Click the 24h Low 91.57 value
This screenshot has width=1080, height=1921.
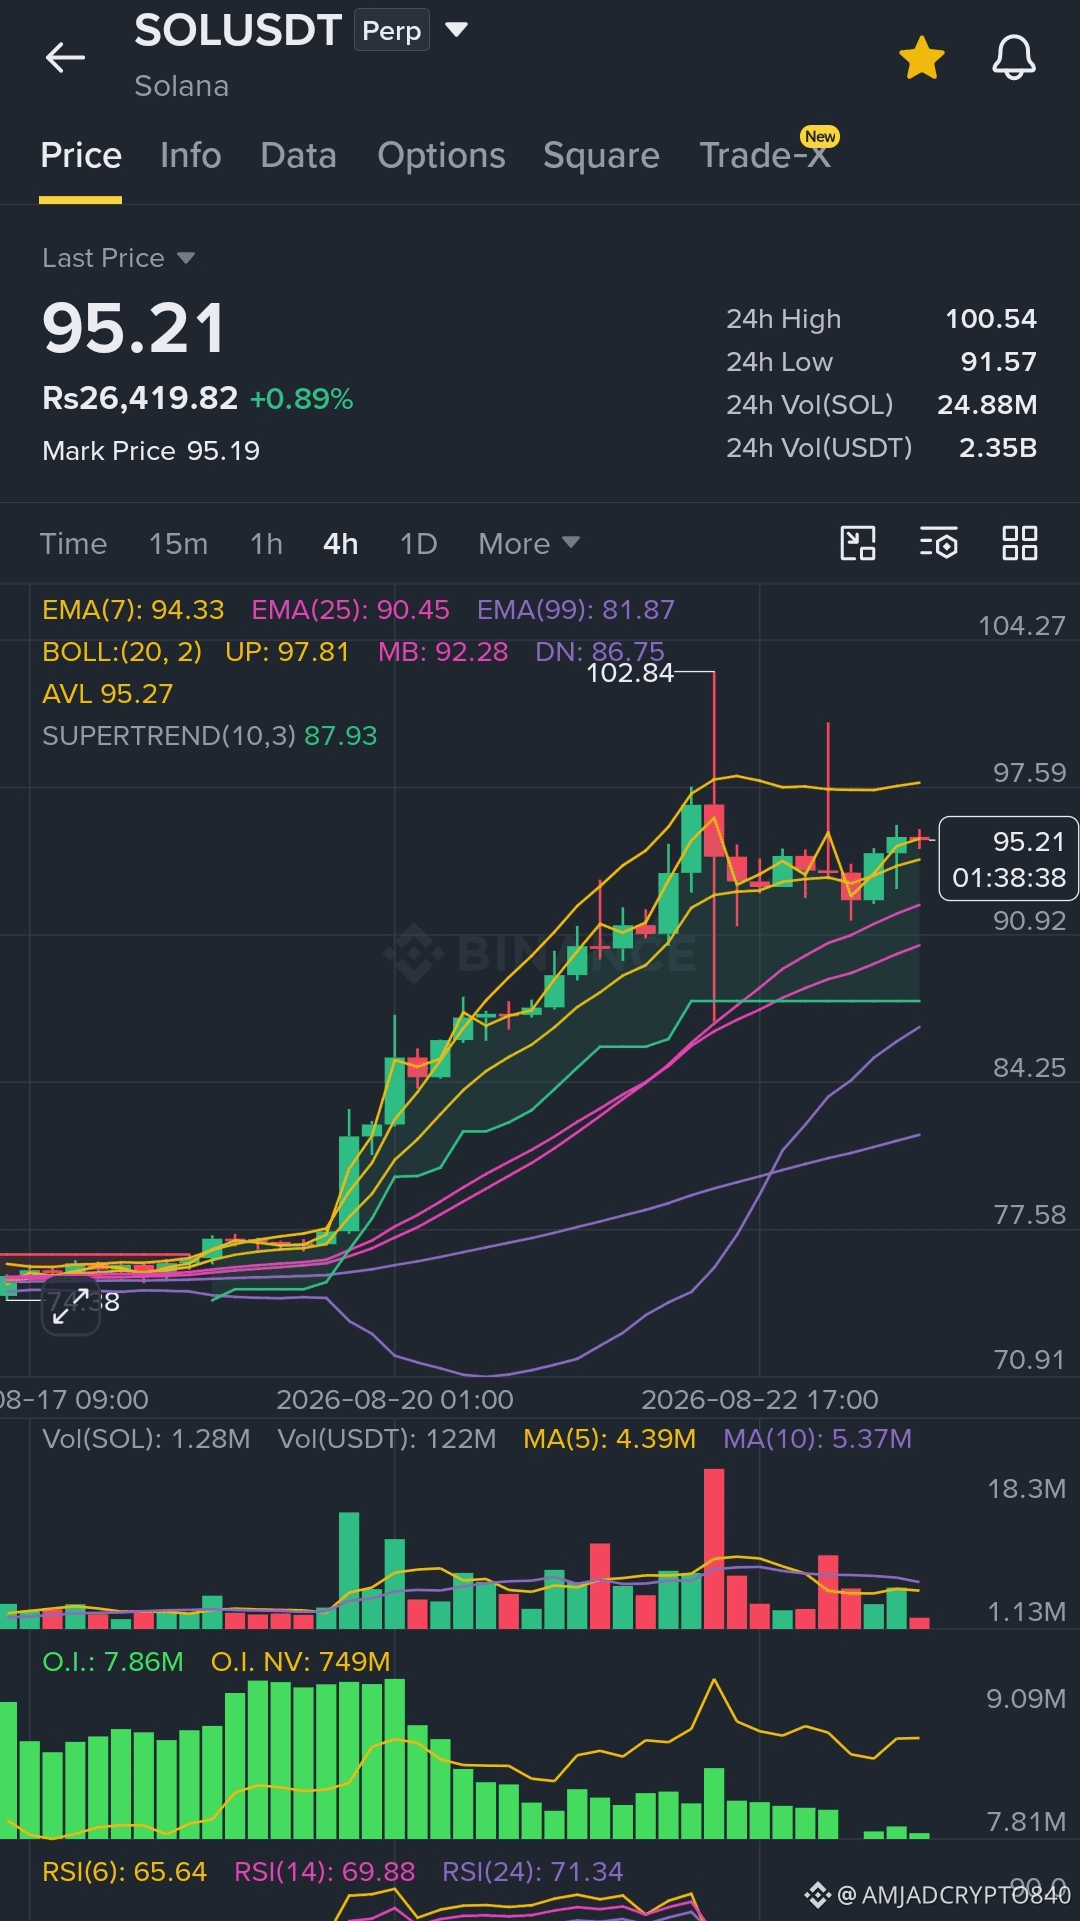pyautogui.click(x=998, y=362)
